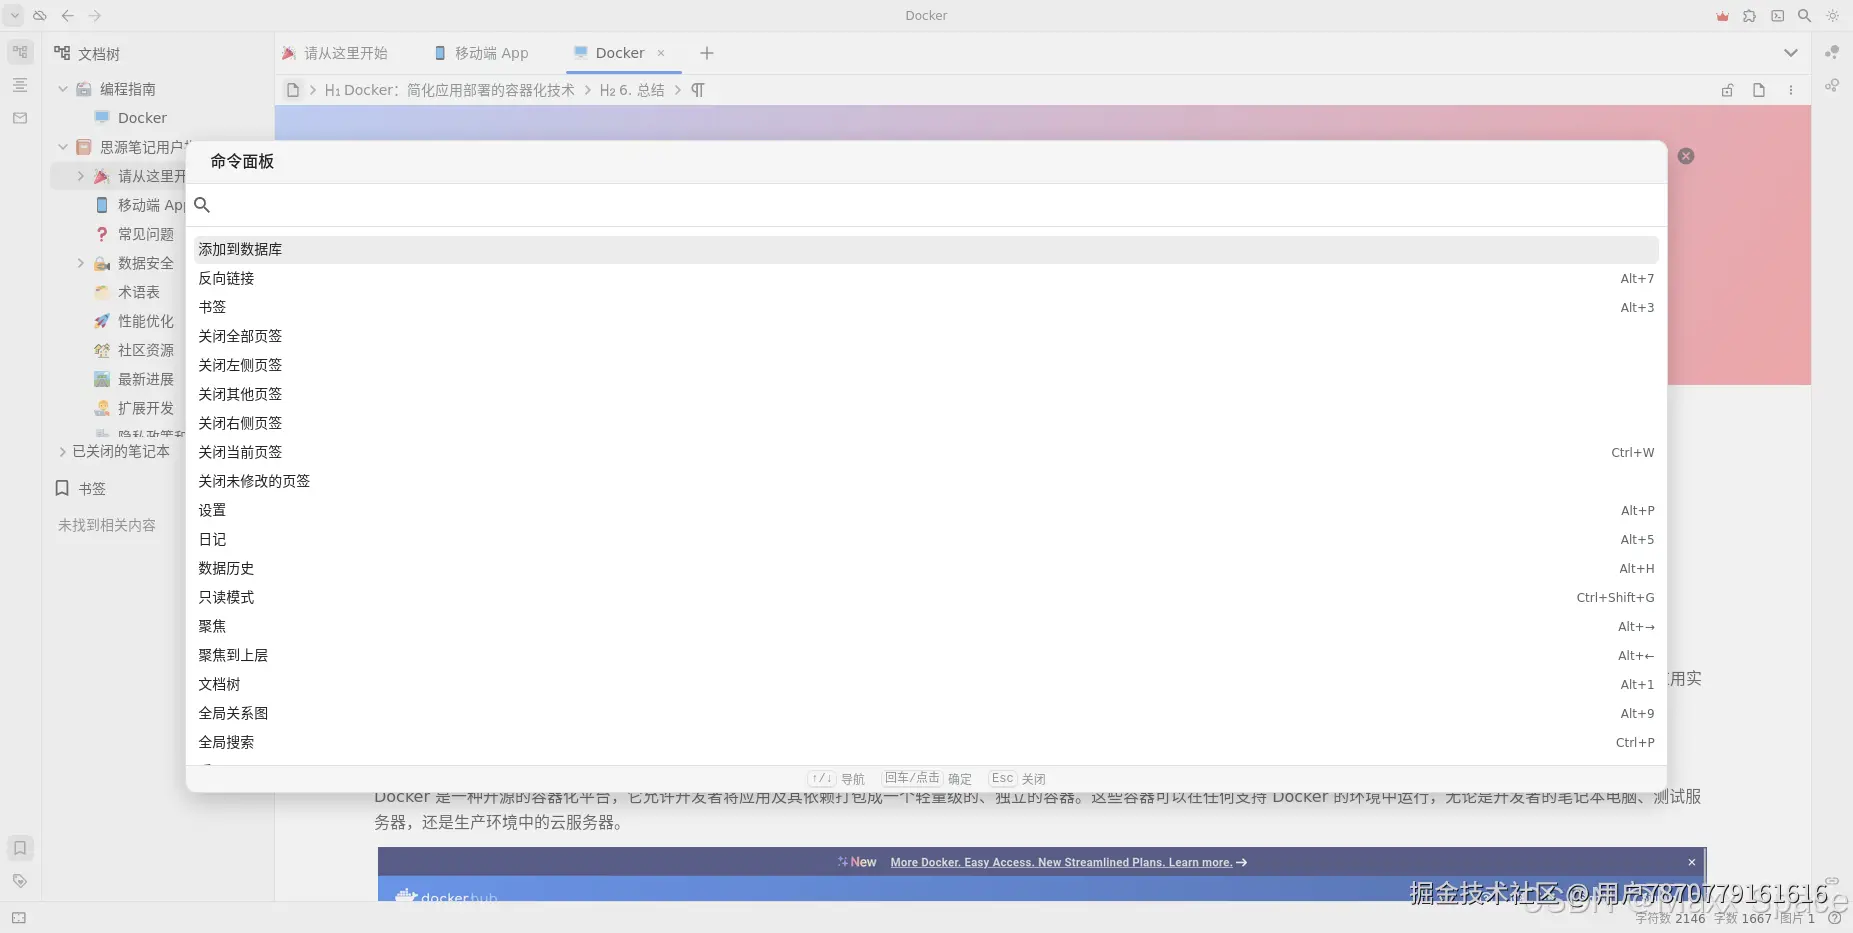The width and height of the screenshot is (1853, 933).
Task: Click the H1 Docker heading breadcrumb
Action: pyautogui.click(x=450, y=90)
